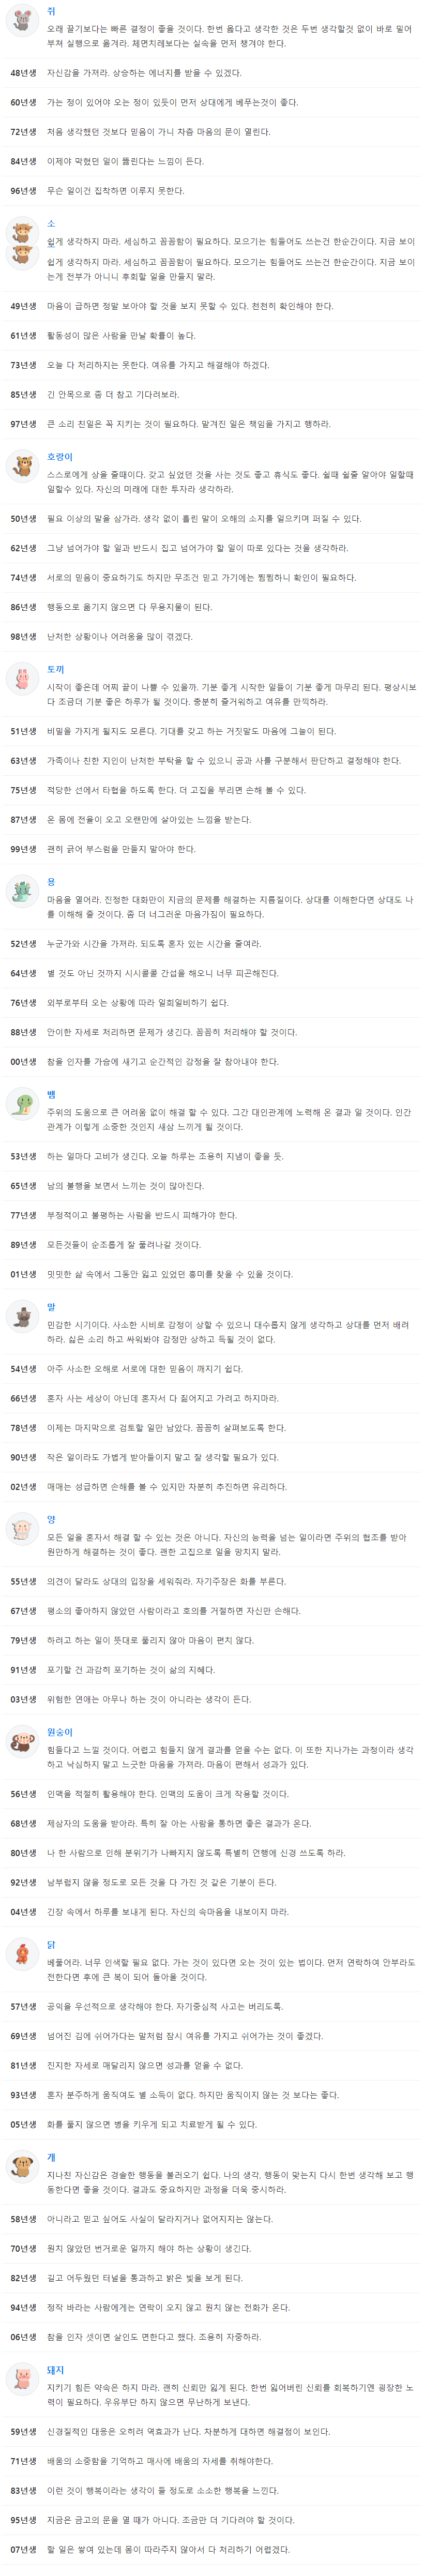Click the green dragon zodiac icon

pyautogui.click(x=22, y=892)
